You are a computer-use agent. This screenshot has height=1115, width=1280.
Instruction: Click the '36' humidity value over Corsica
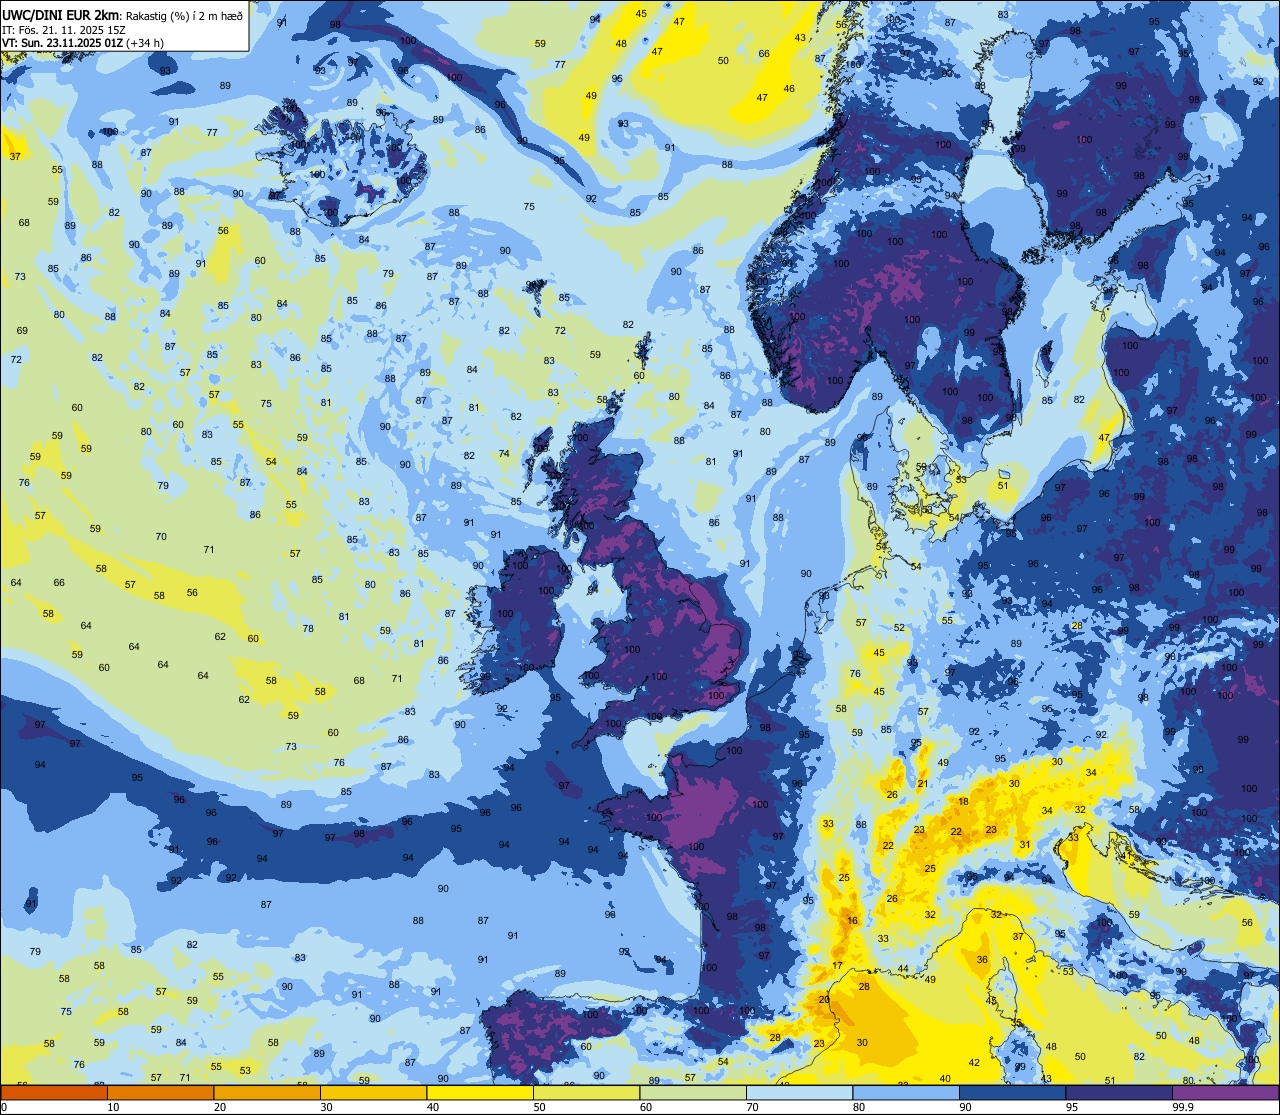[982, 960]
